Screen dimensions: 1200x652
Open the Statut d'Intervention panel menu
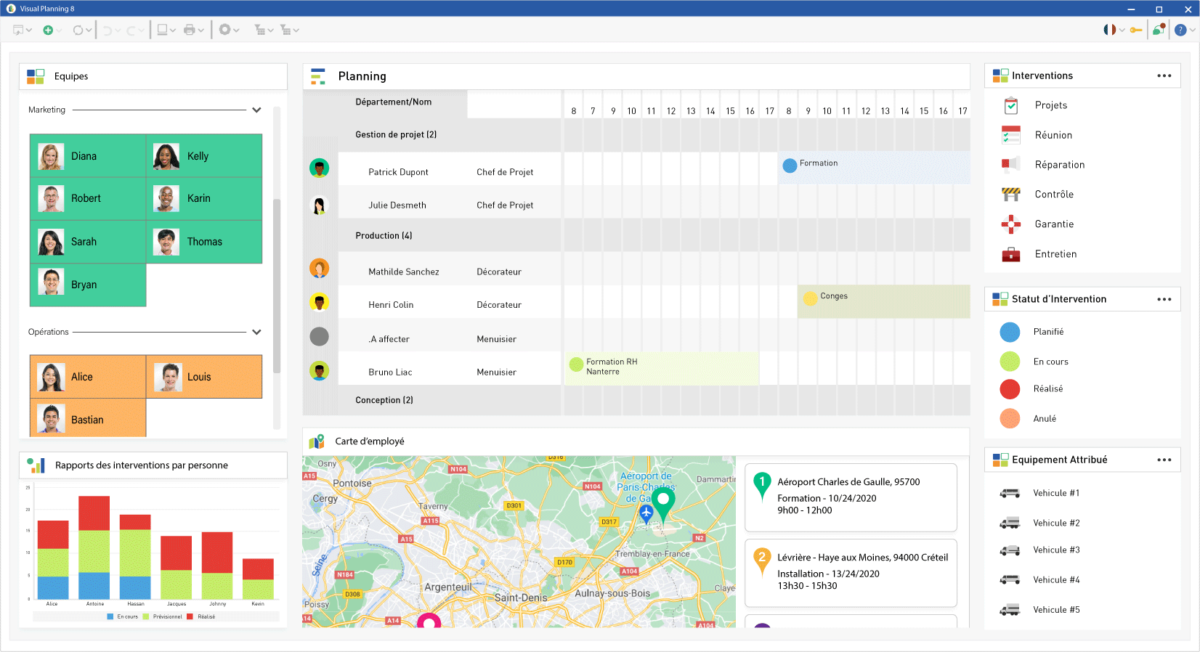click(1163, 298)
